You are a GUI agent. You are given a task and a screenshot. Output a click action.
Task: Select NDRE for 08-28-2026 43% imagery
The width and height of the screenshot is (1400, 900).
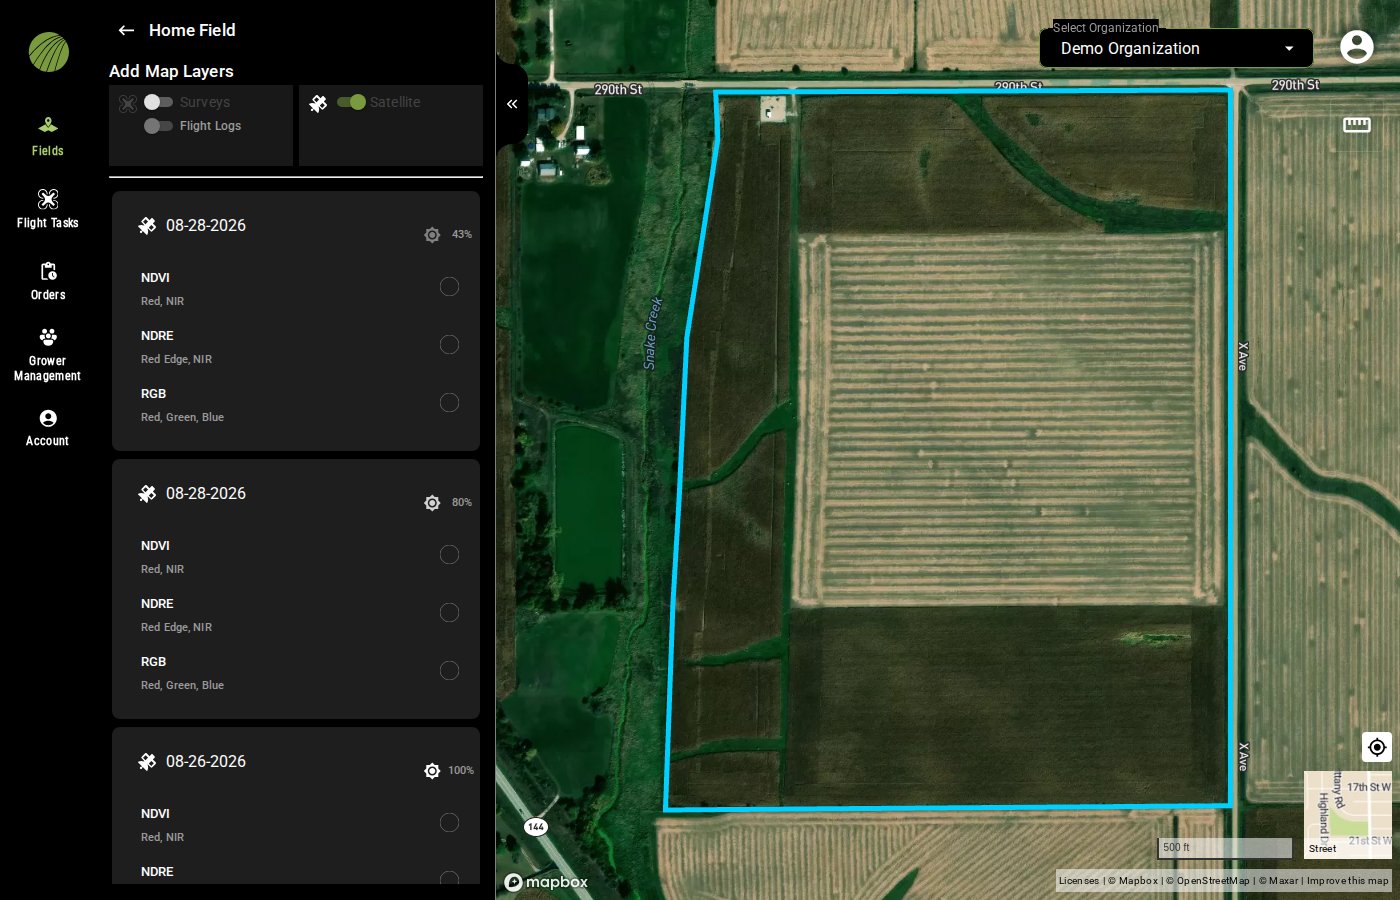(x=450, y=345)
